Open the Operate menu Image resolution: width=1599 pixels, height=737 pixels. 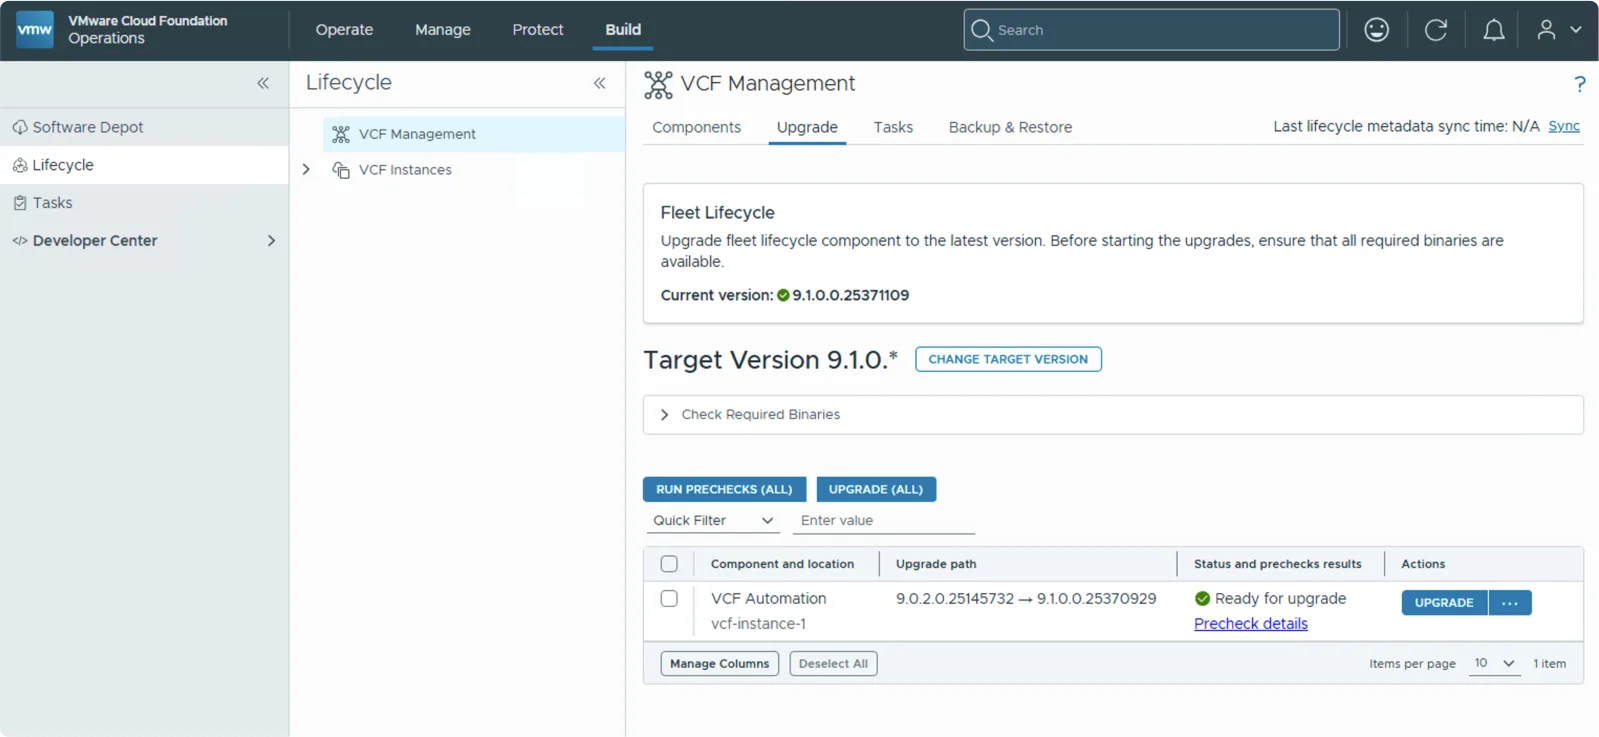coord(344,30)
